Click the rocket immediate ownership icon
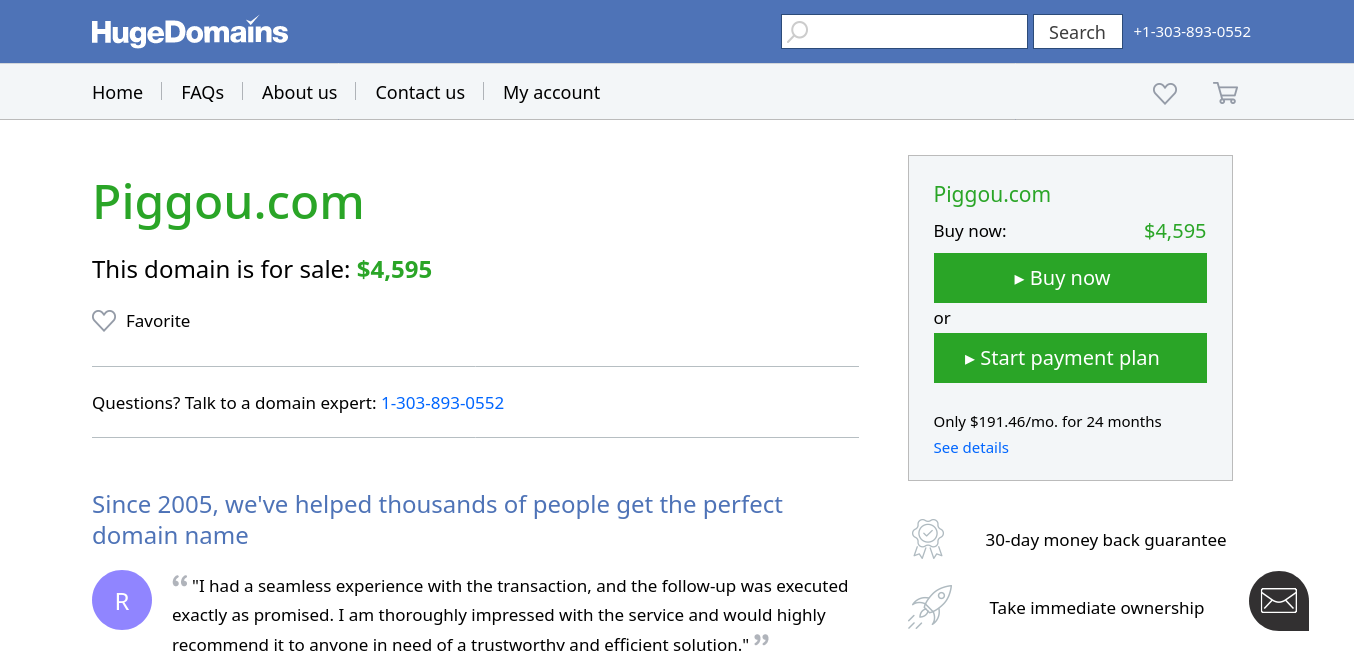The image size is (1366, 651). point(929,607)
